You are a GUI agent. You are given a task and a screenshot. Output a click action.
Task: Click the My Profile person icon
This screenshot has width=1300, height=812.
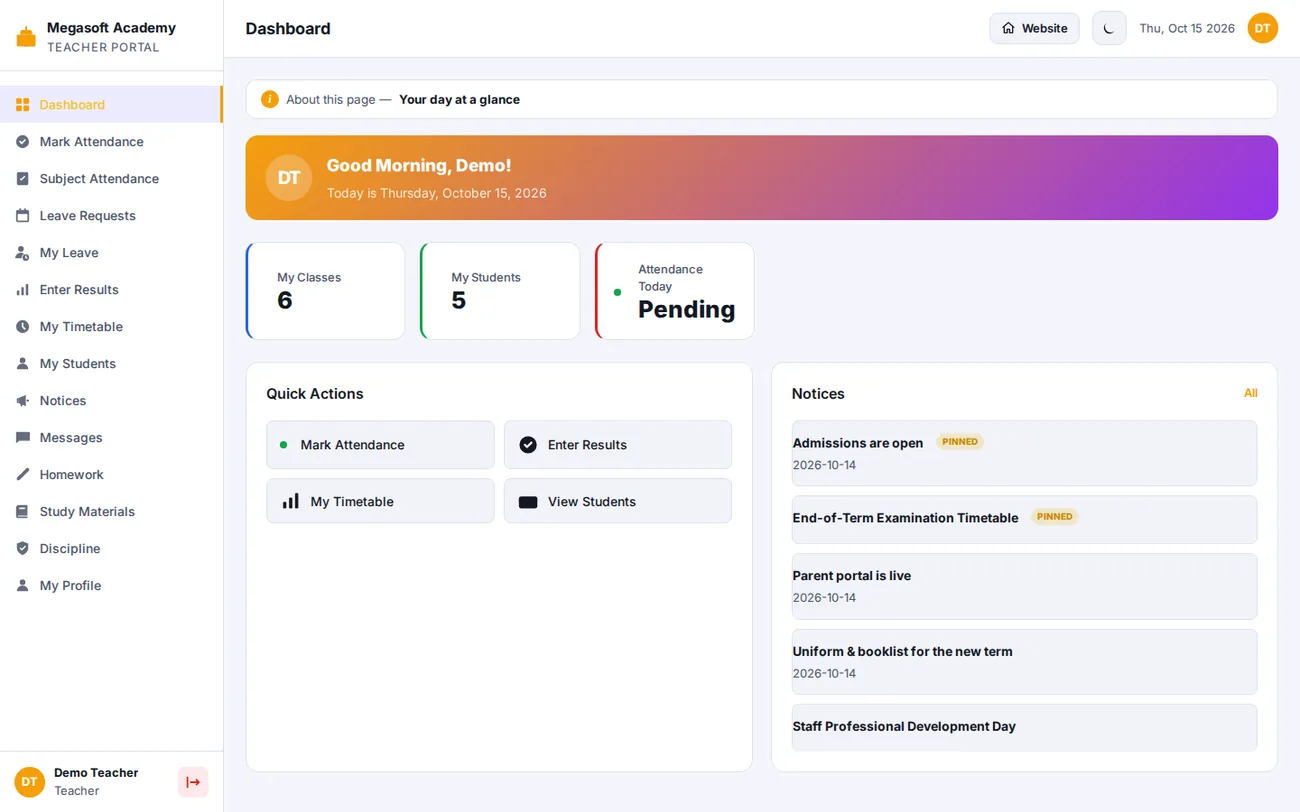point(23,586)
